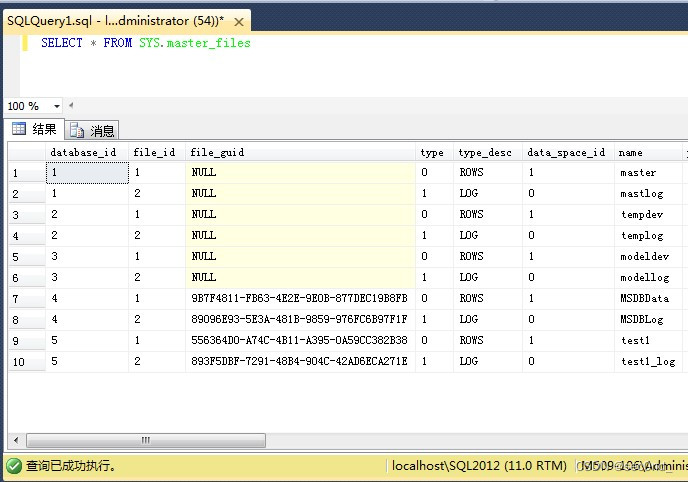Click the file_id column header

click(157, 152)
